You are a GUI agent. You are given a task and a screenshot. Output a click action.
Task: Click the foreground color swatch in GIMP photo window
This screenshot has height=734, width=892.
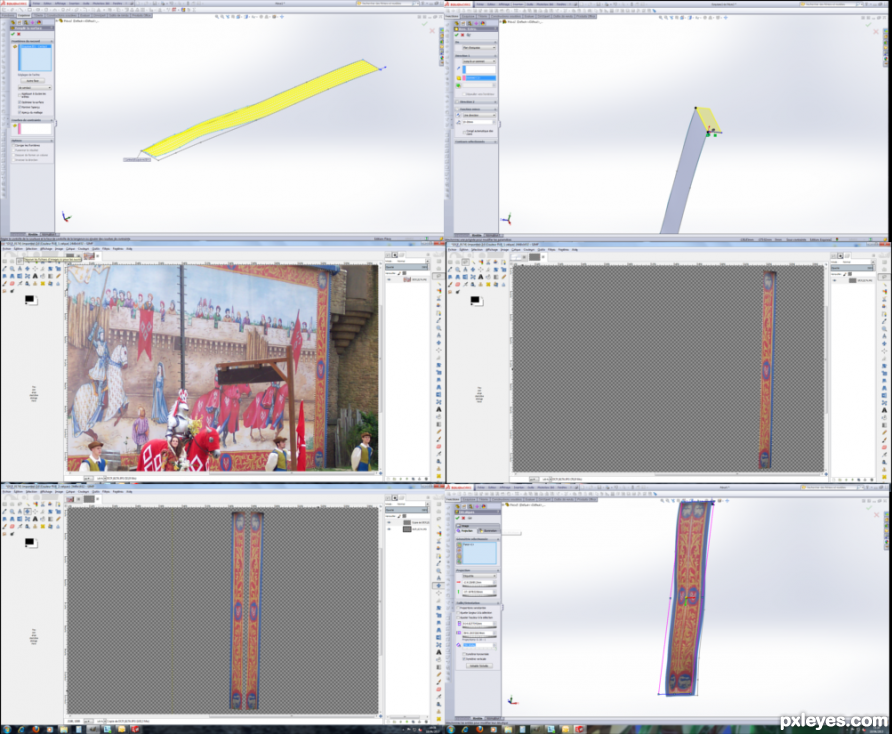point(29,299)
